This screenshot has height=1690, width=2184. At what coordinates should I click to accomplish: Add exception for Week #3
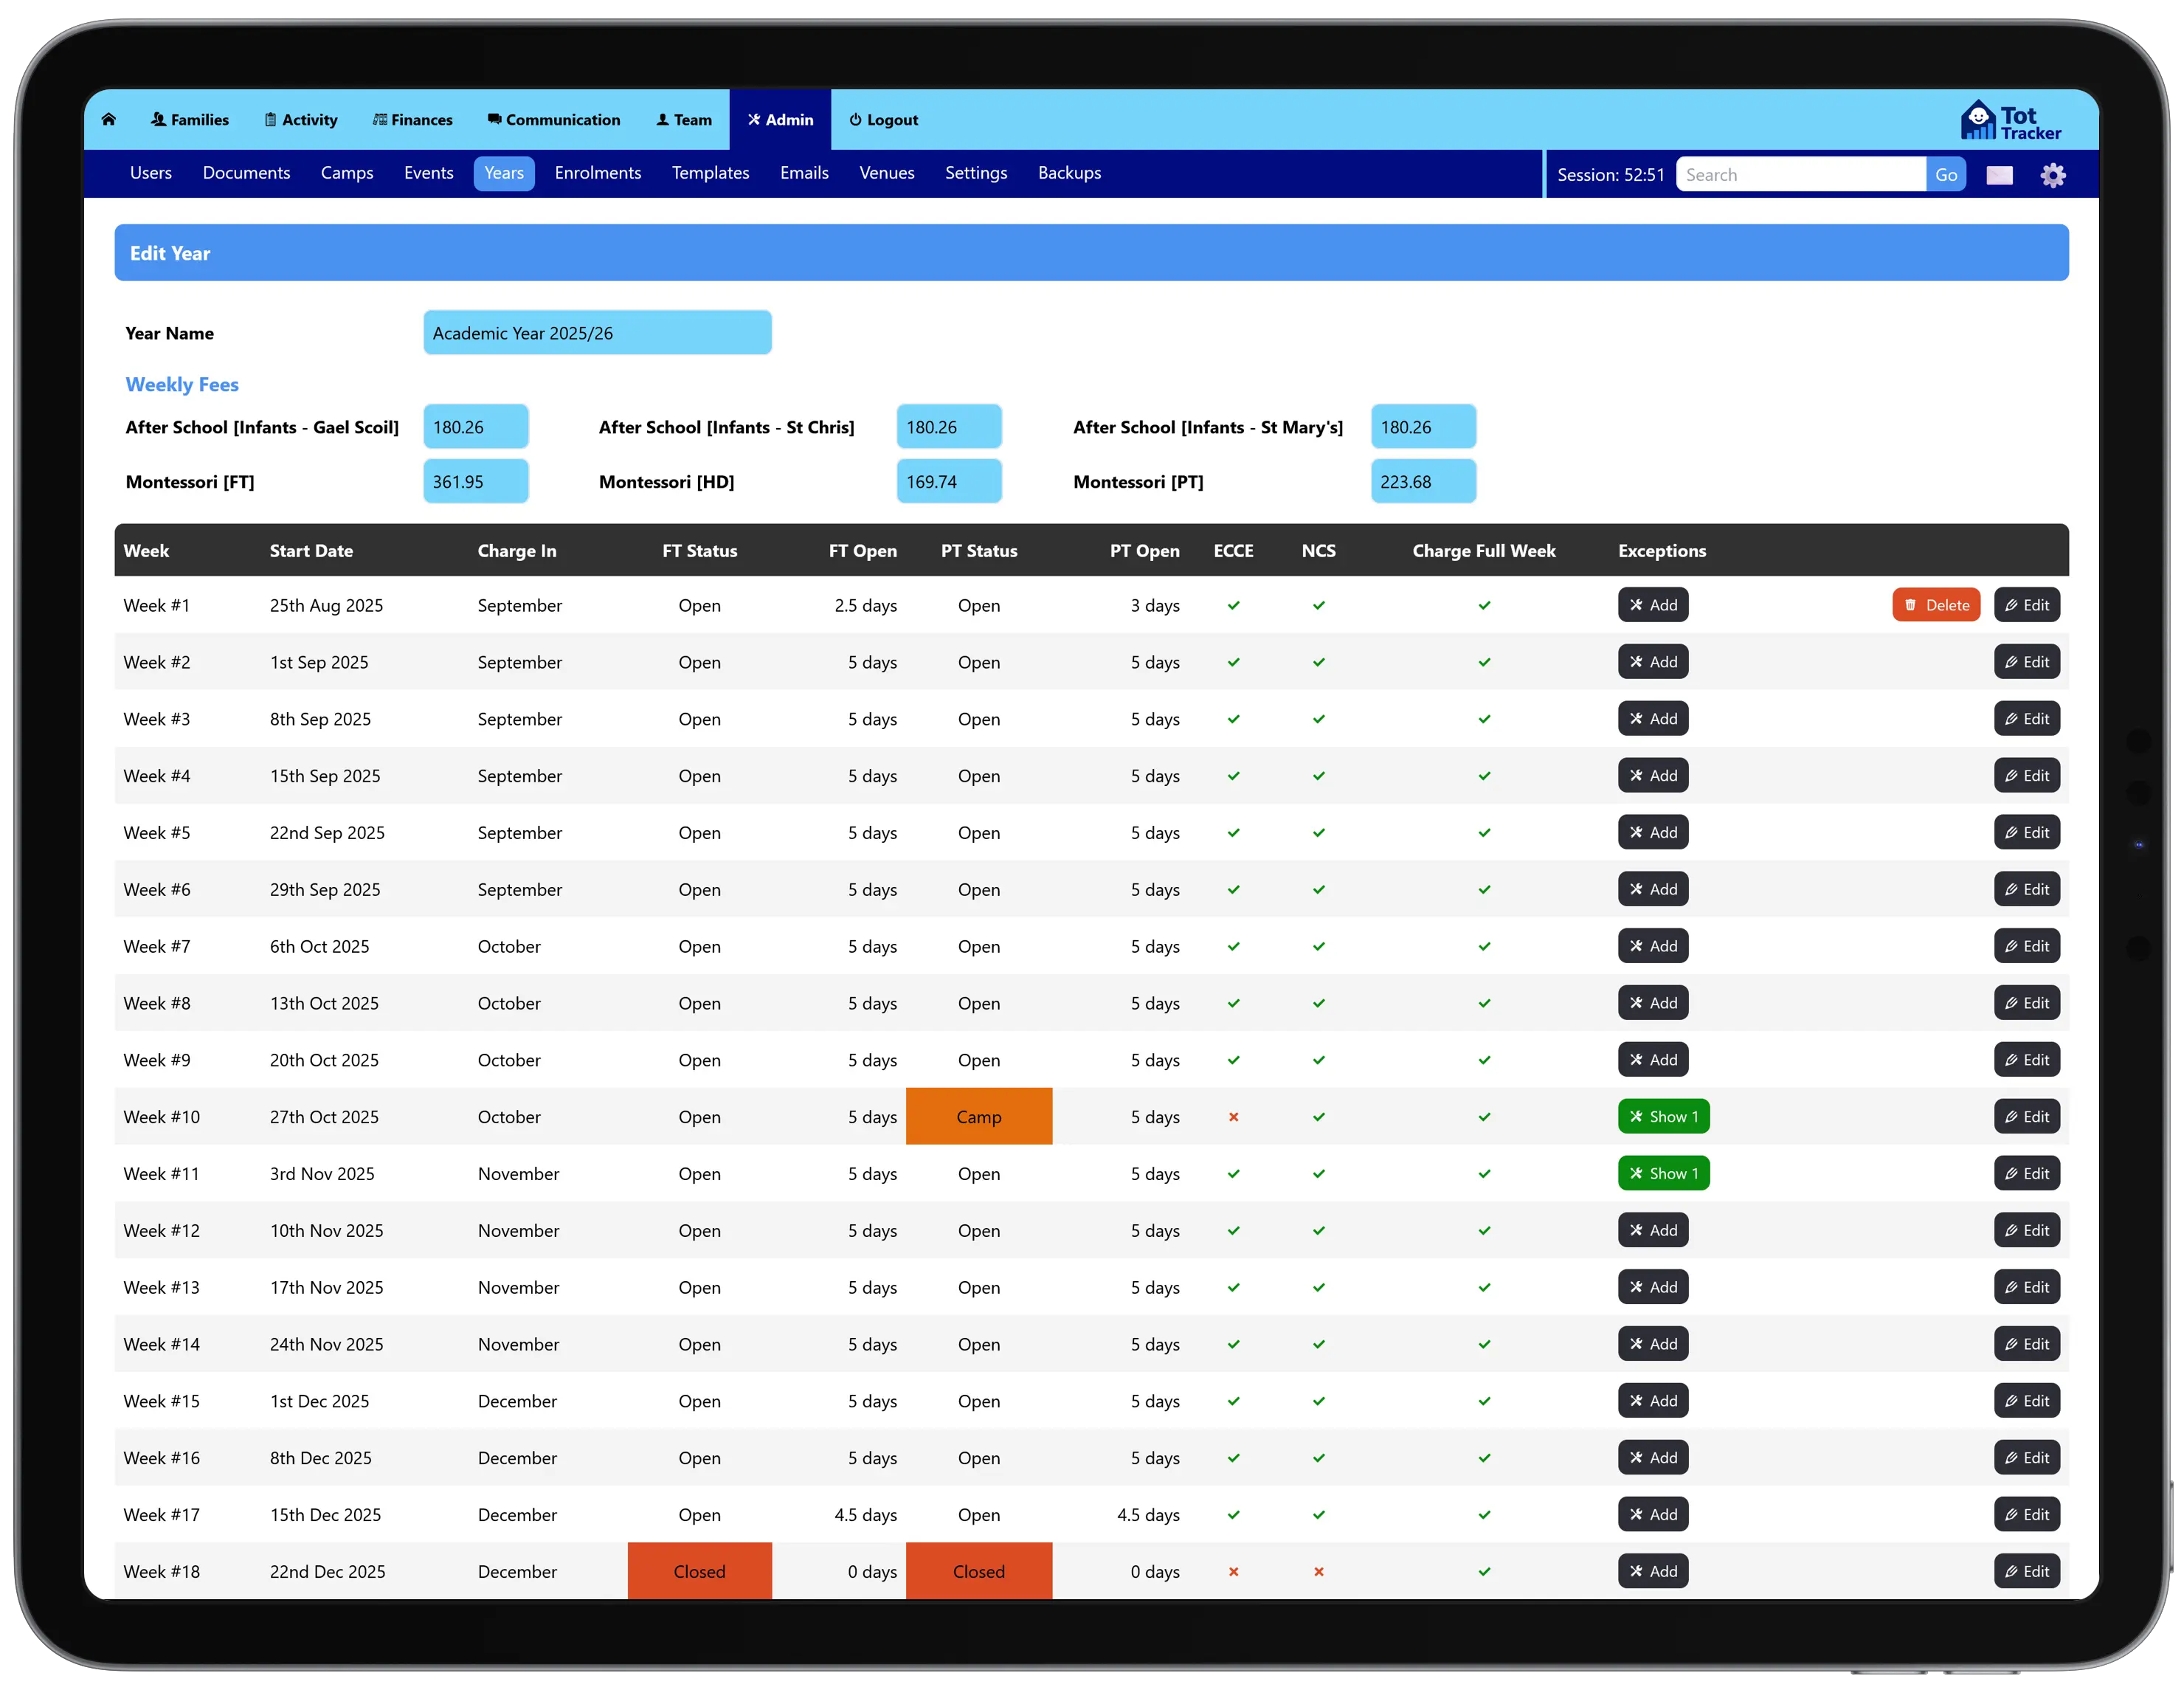click(x=1652, y=719)
